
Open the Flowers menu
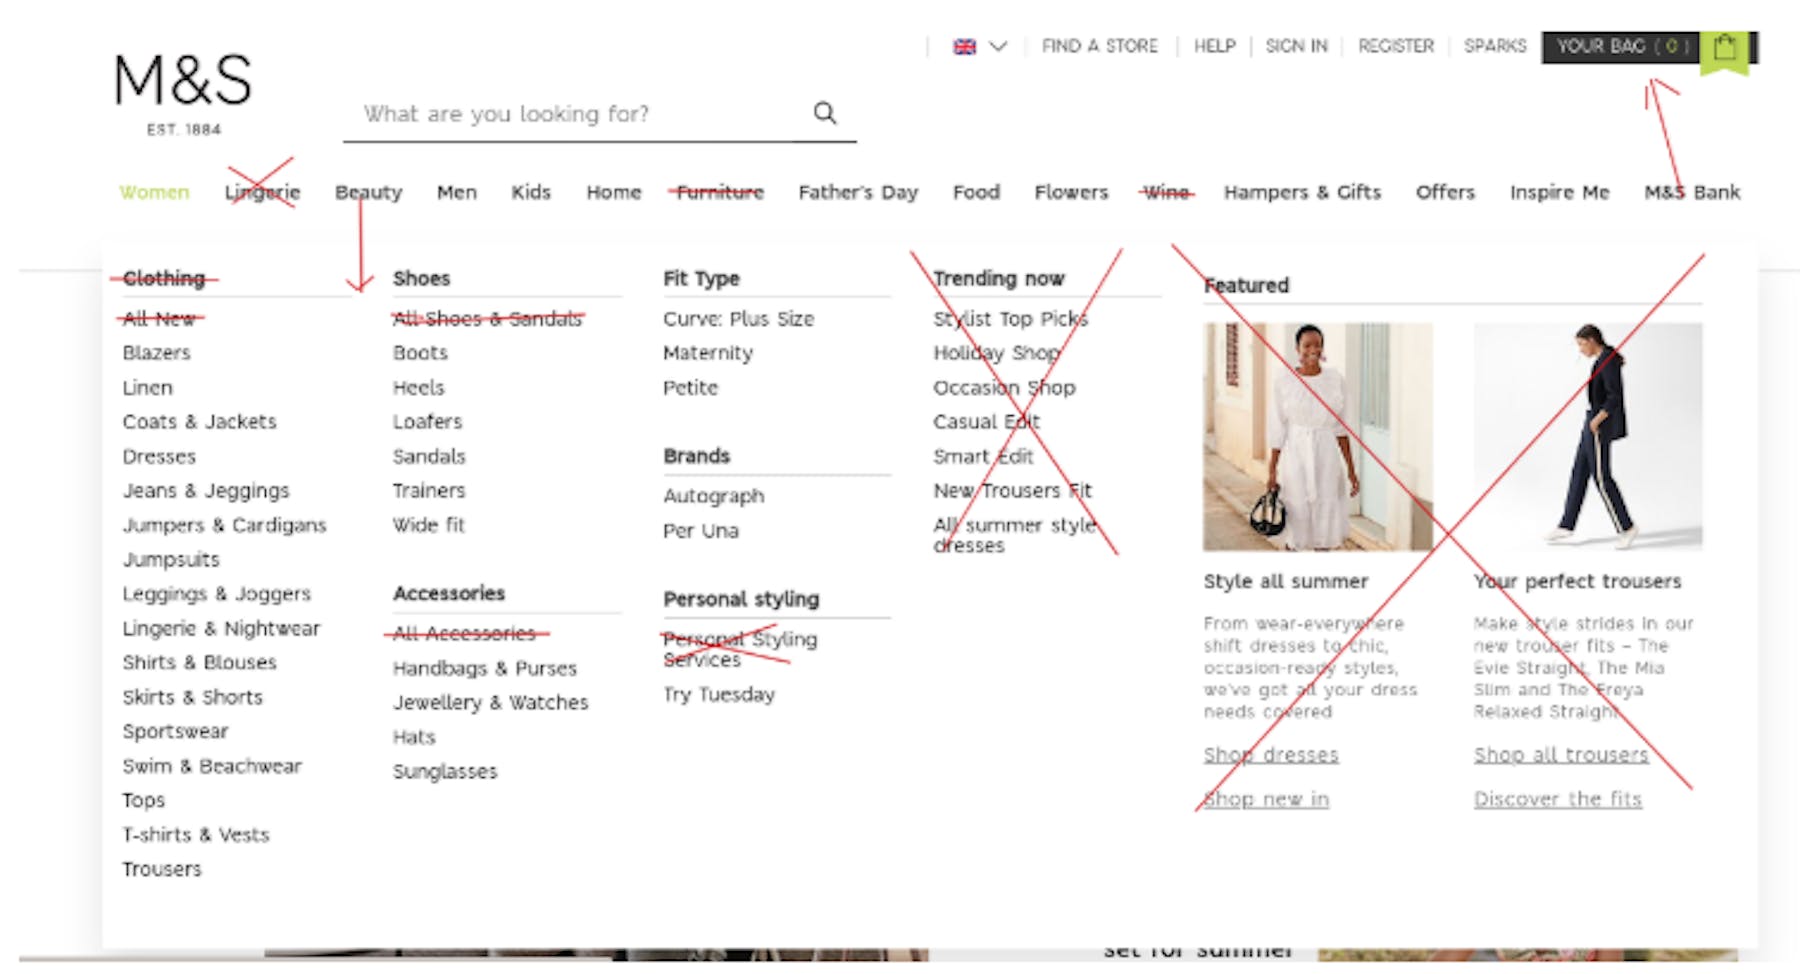(1071, 192)
